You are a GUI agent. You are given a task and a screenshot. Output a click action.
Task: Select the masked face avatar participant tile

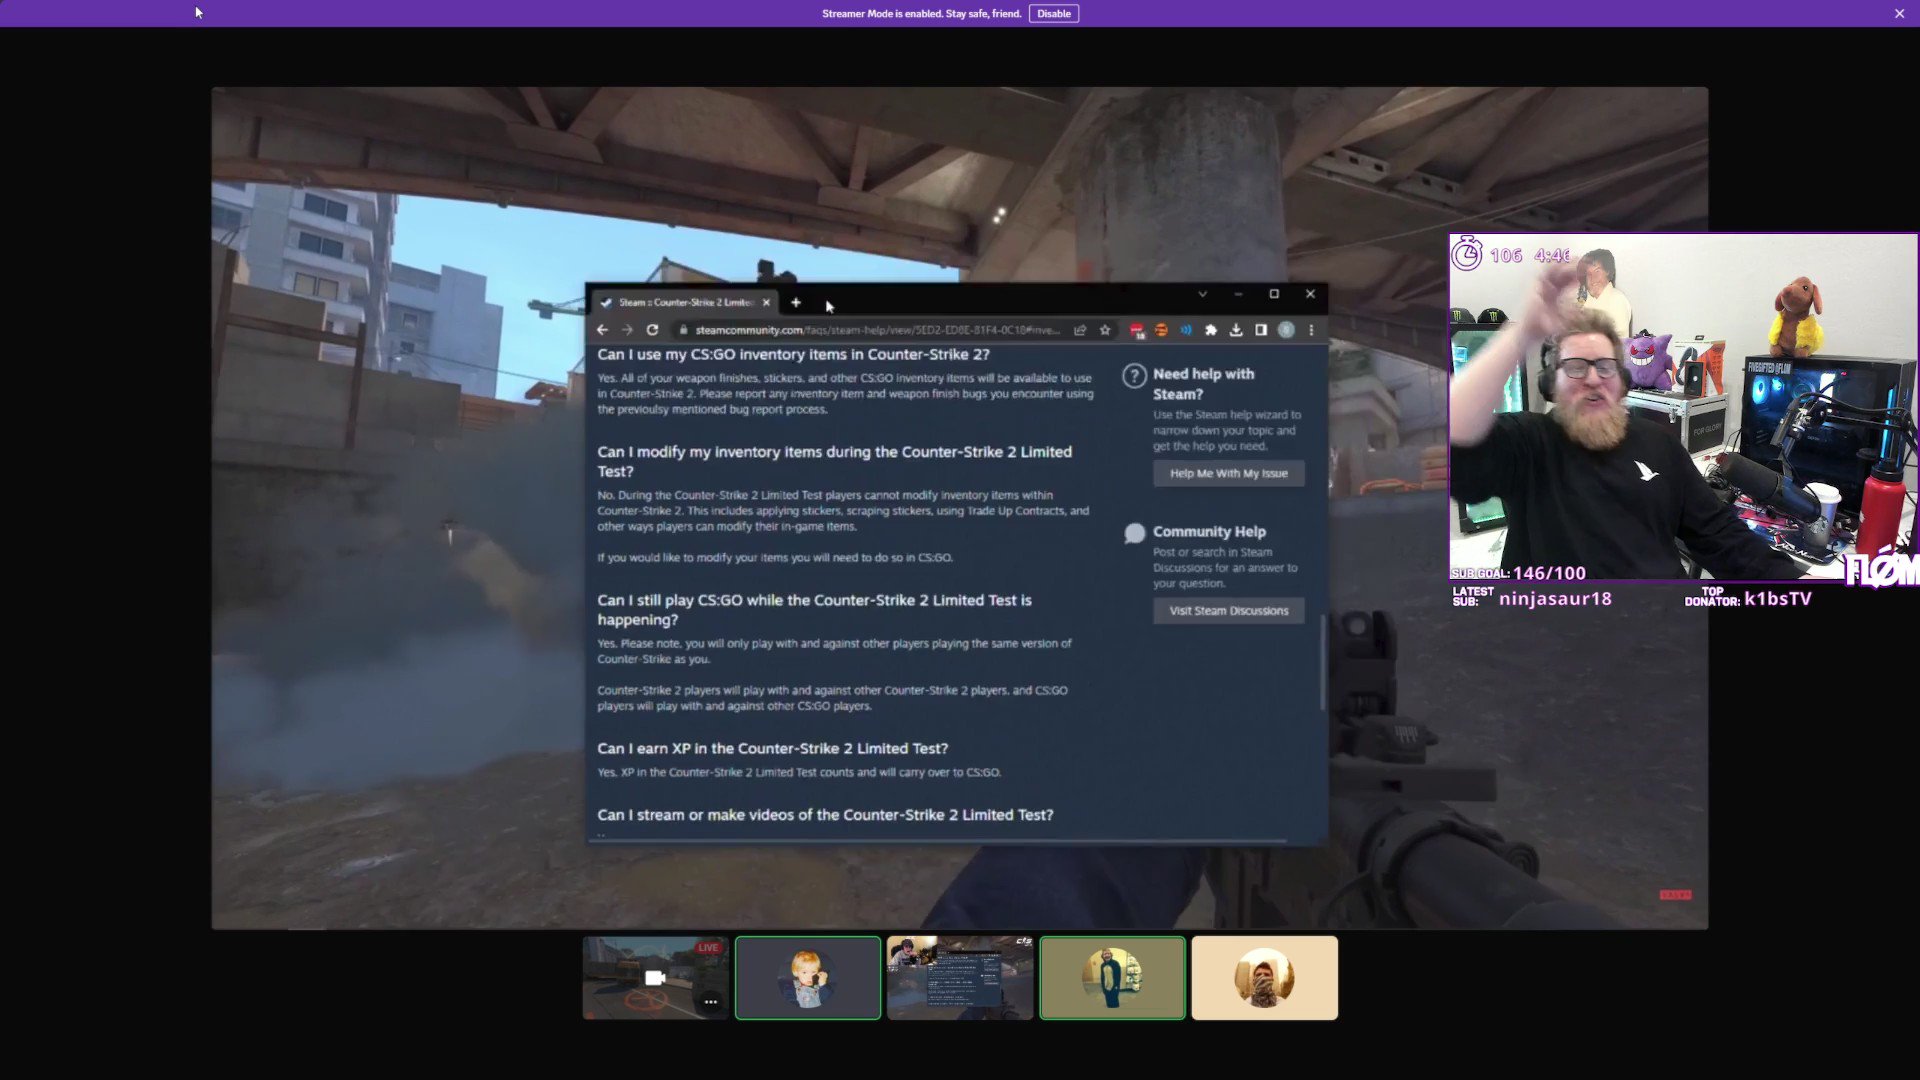click(x=1264, y=978)
